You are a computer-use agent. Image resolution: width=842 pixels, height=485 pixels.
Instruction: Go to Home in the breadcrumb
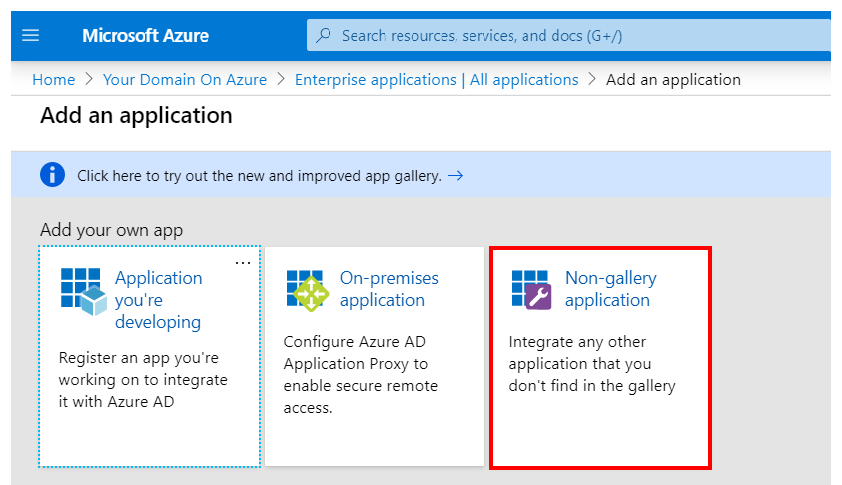tap(53, 79)
